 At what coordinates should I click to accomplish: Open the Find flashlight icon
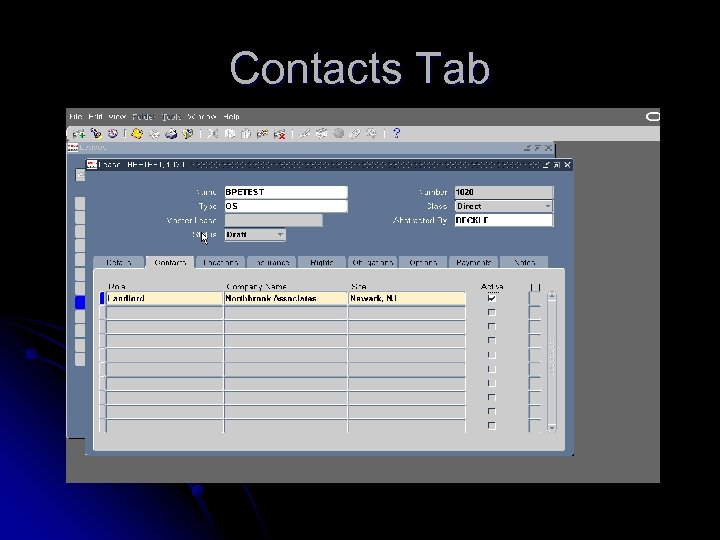(x=96, y=134)
